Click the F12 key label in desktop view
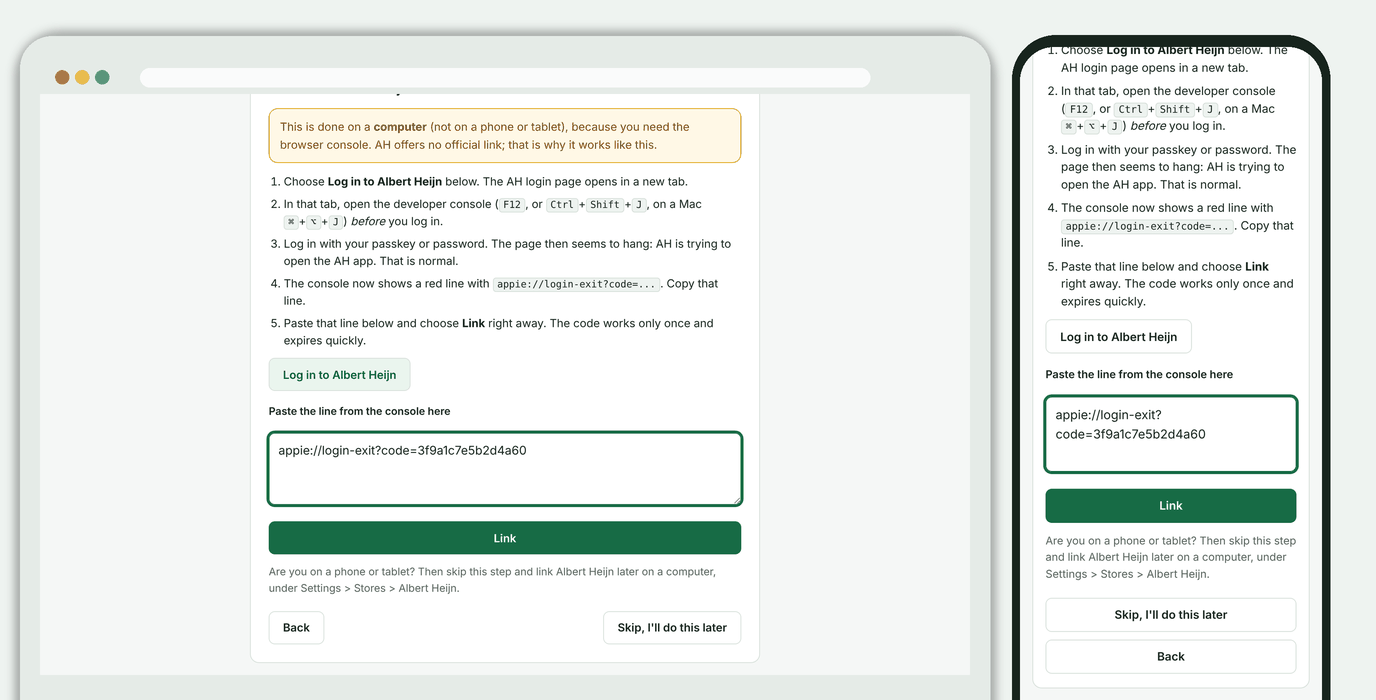Screen dimensions: 1376x700 (512, 205)
